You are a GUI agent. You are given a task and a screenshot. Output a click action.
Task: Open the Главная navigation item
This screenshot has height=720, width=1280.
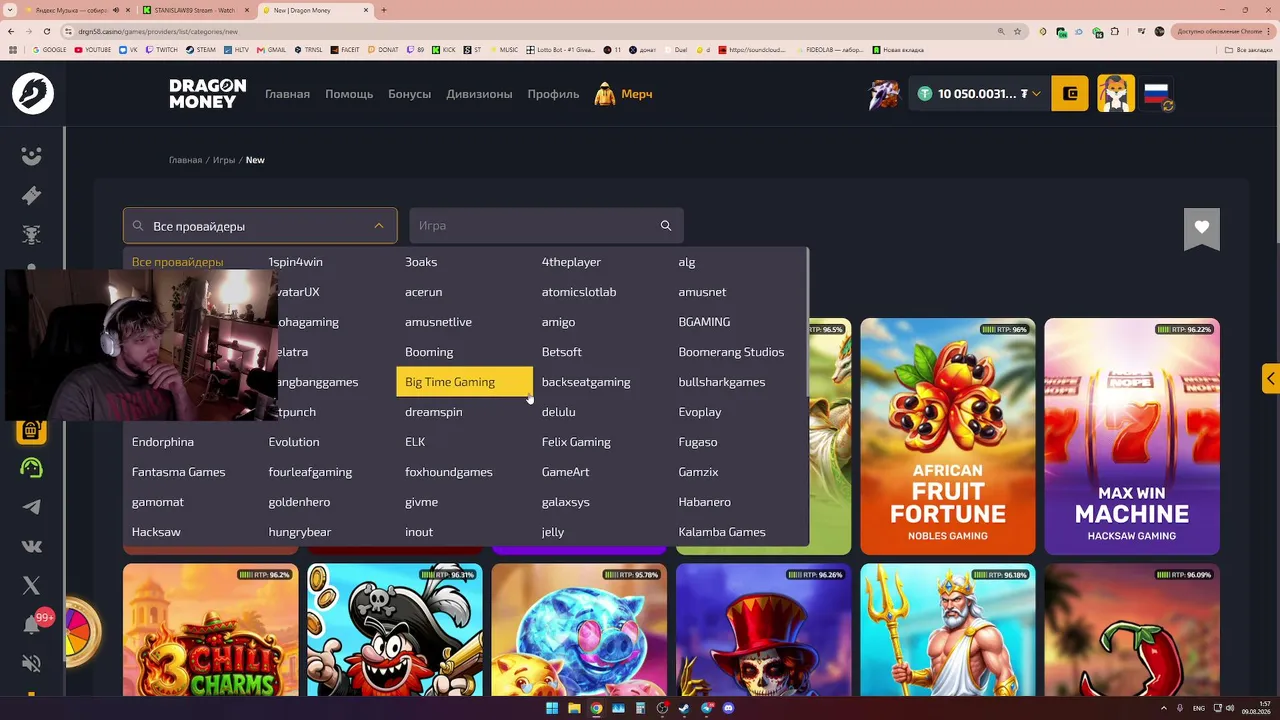pyautogui.click(x=287, y=94)
